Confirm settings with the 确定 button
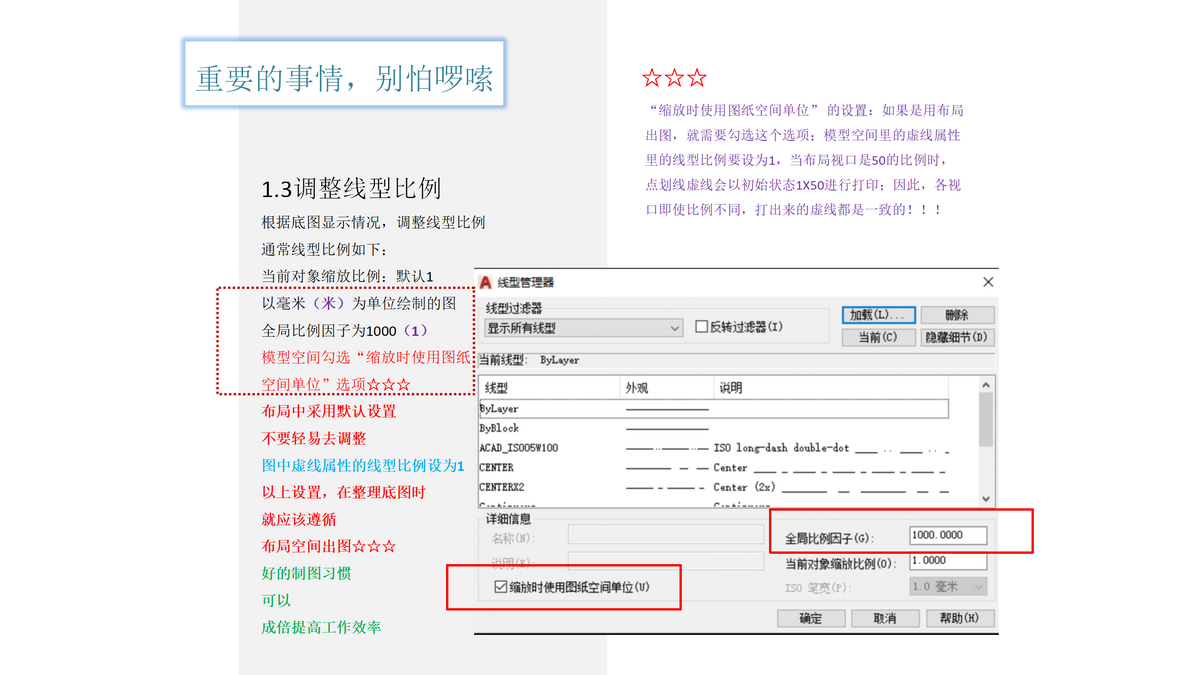 [x=811, y=618]
